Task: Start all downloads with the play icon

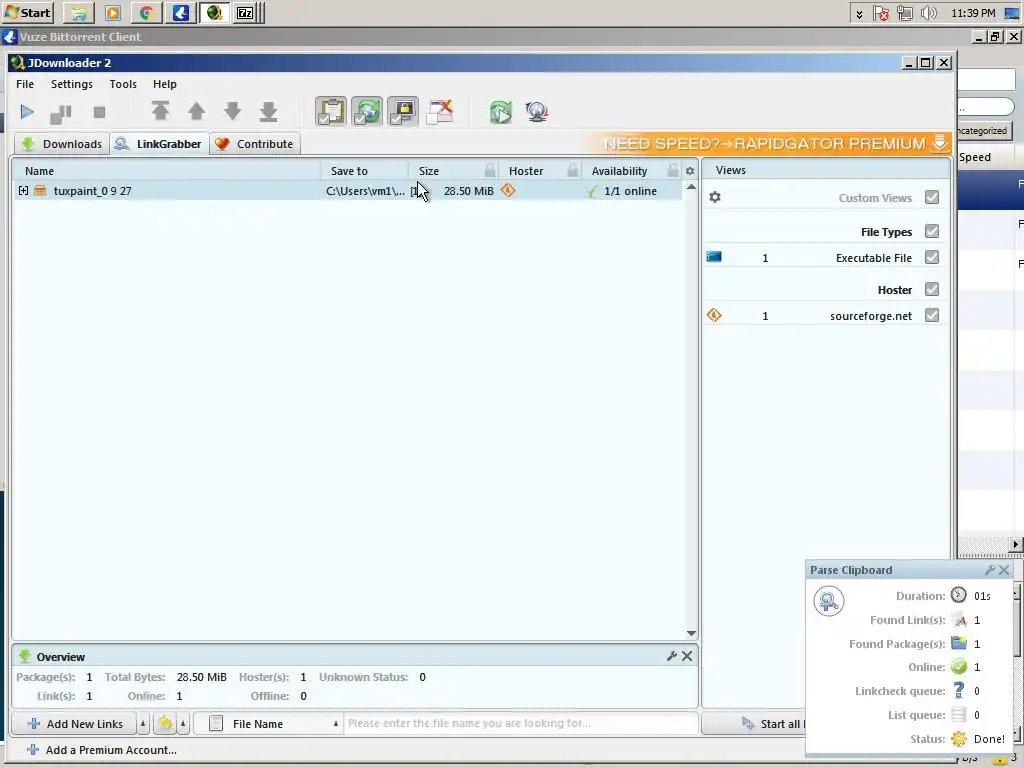Action: (x=27, y=112)
